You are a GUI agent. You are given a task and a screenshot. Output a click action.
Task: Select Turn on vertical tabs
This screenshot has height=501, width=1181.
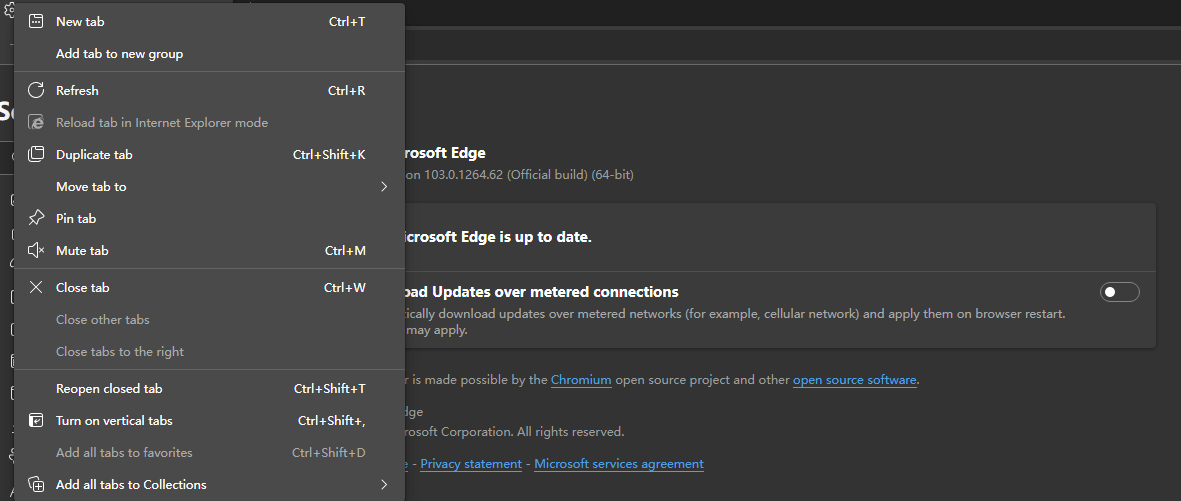click(x=209, y=420)
